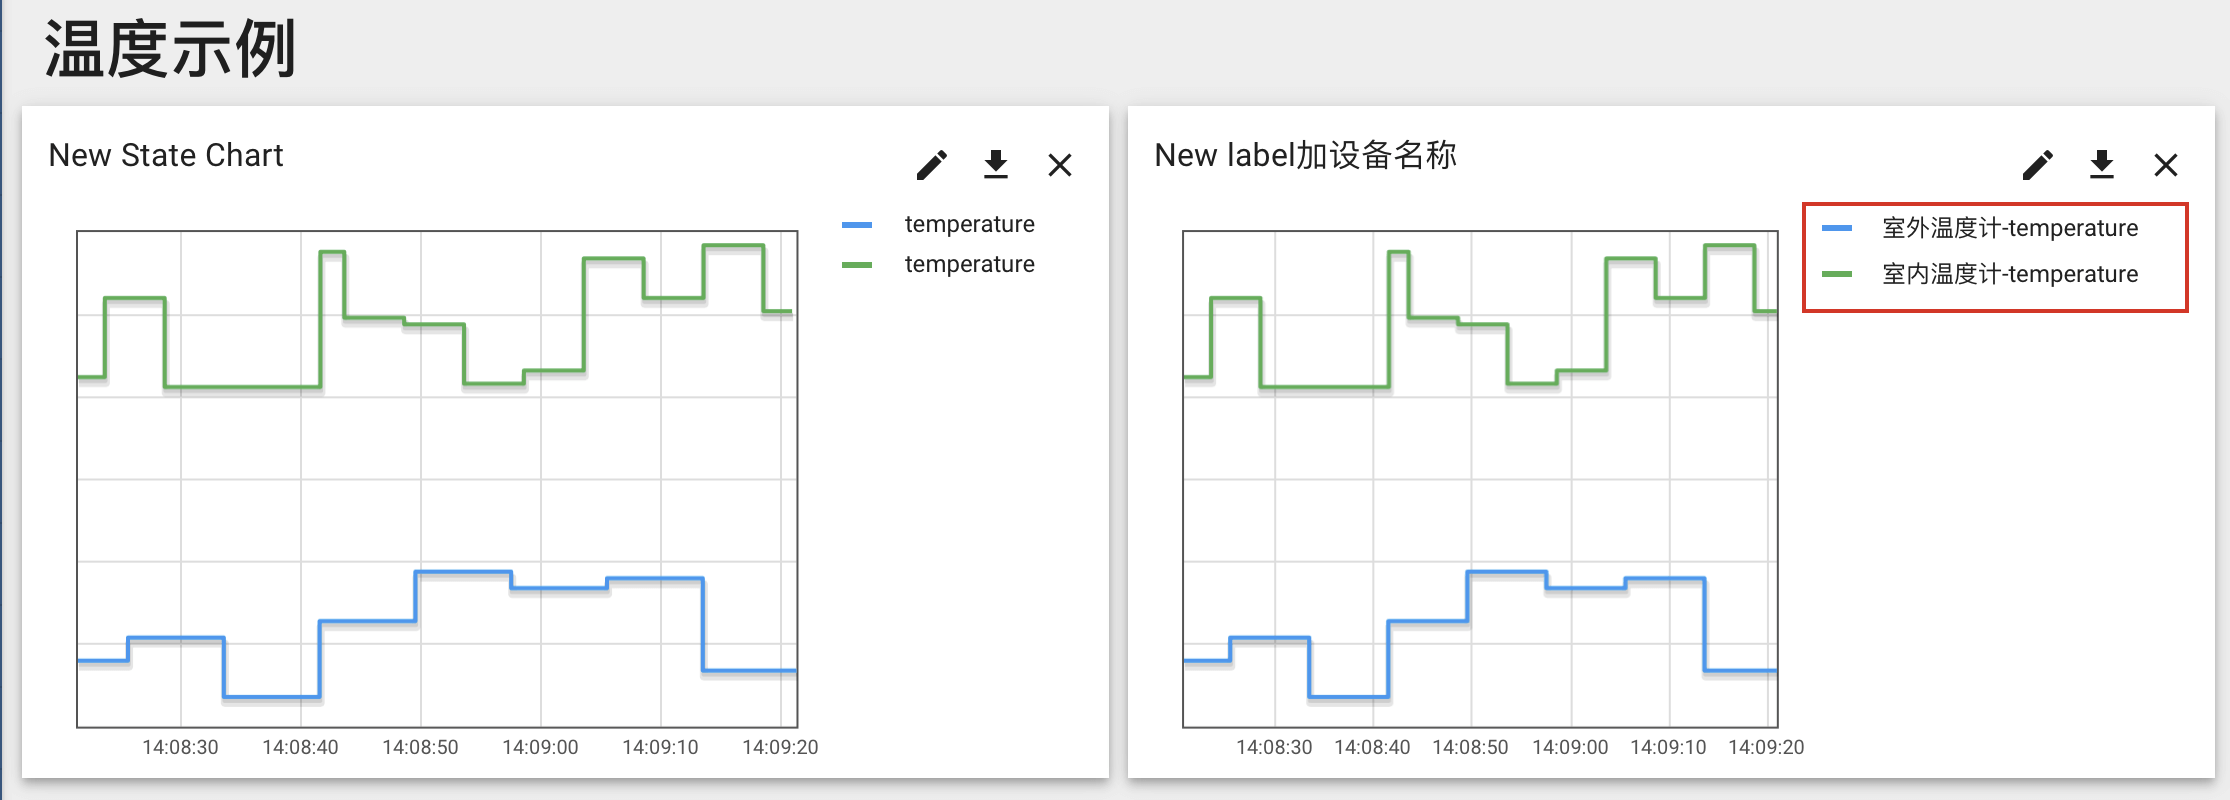Download data from New State Chart

pyautogui.click(x=996, y=165)
